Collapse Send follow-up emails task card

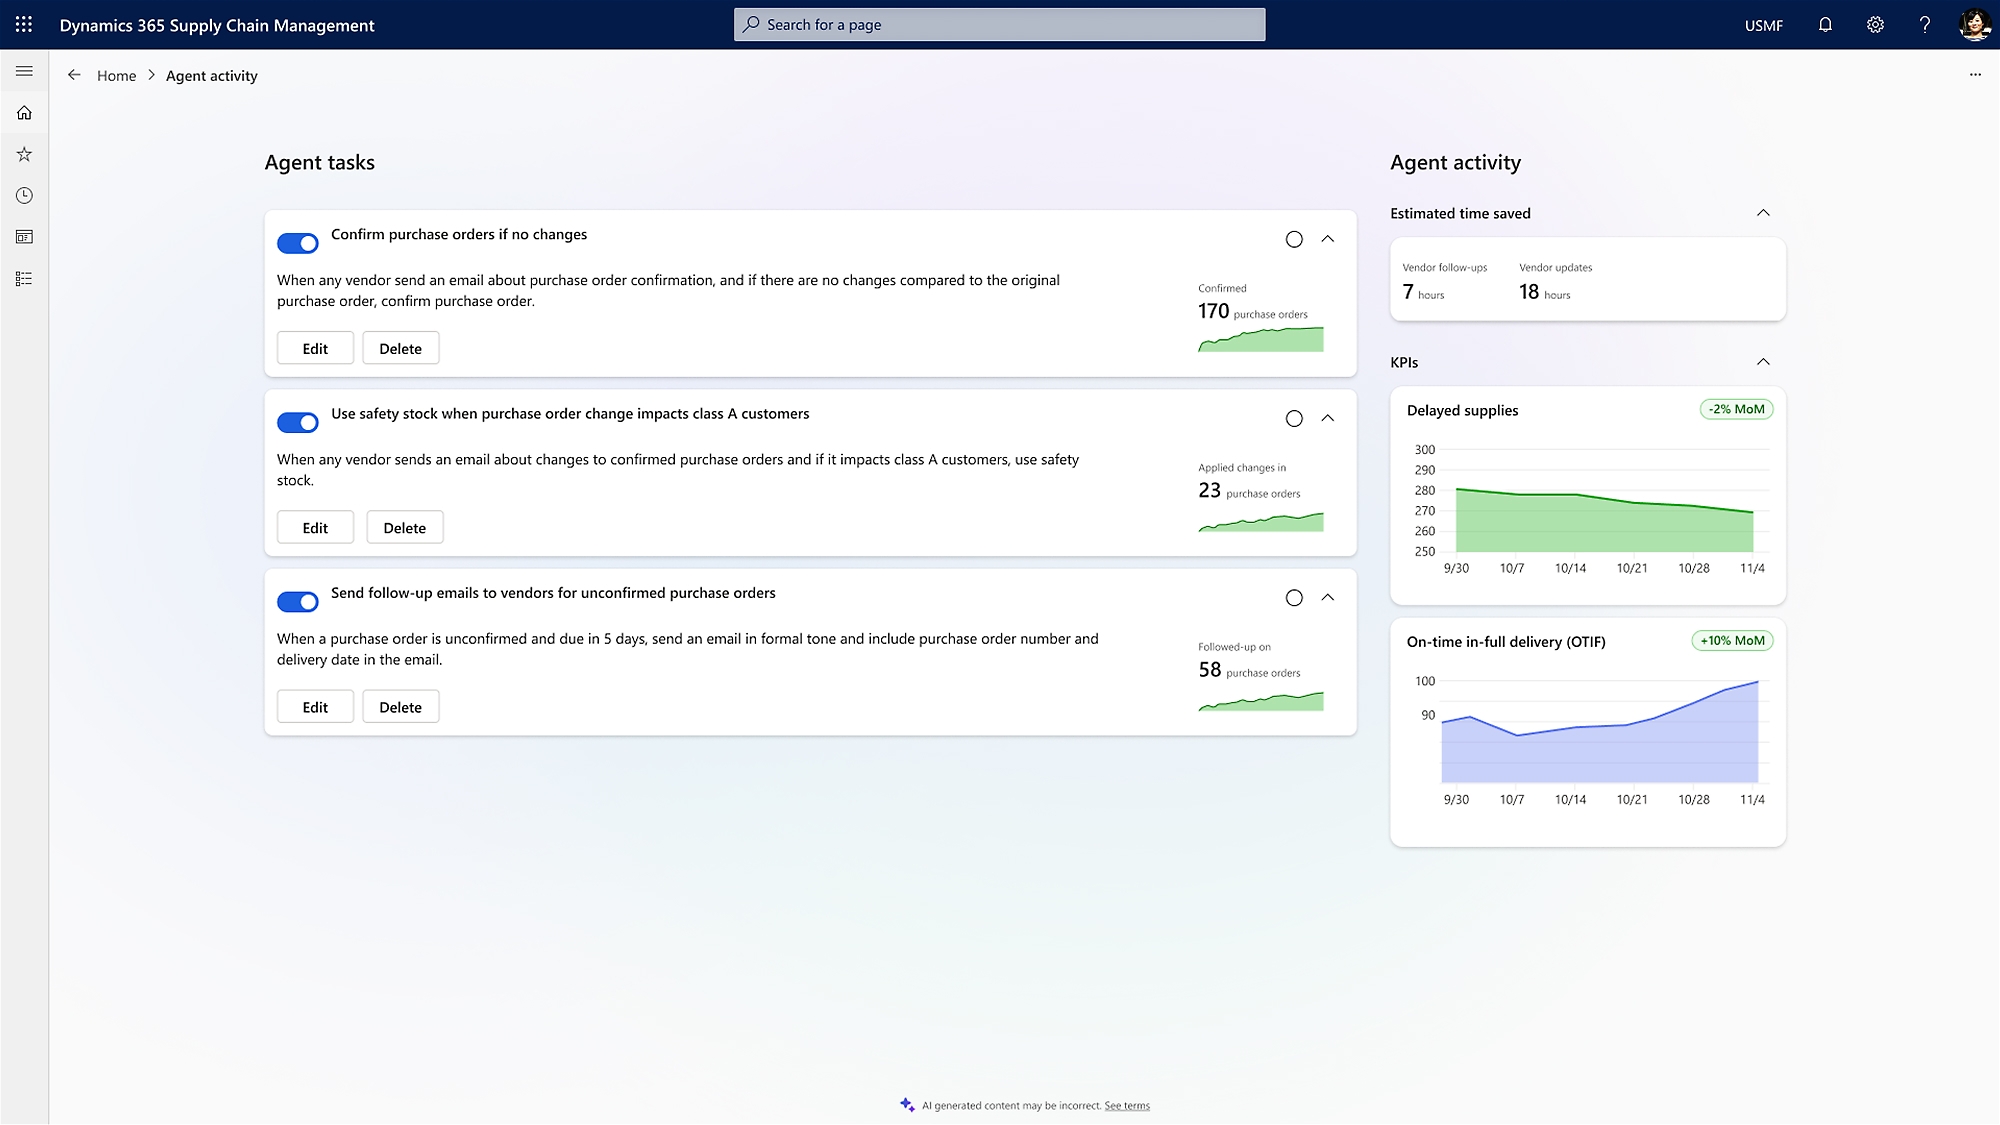[1328, 597]
